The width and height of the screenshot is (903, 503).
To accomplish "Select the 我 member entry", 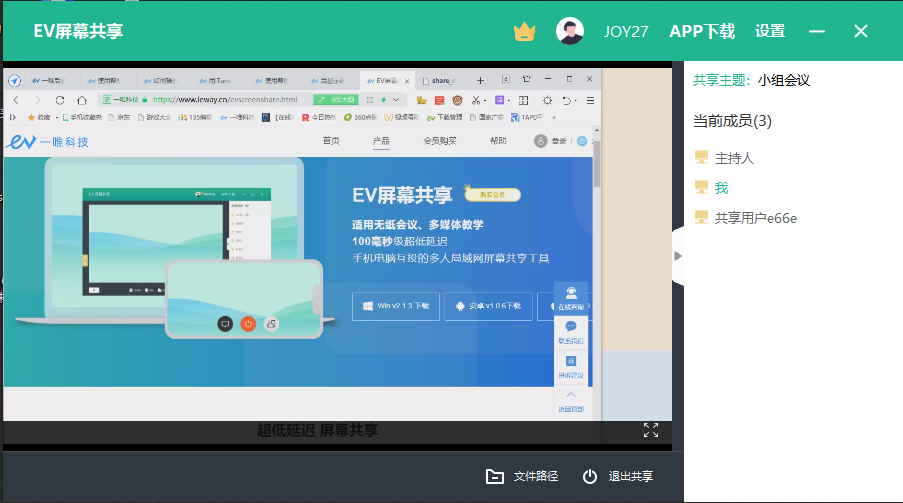I will tap(720, 188).
